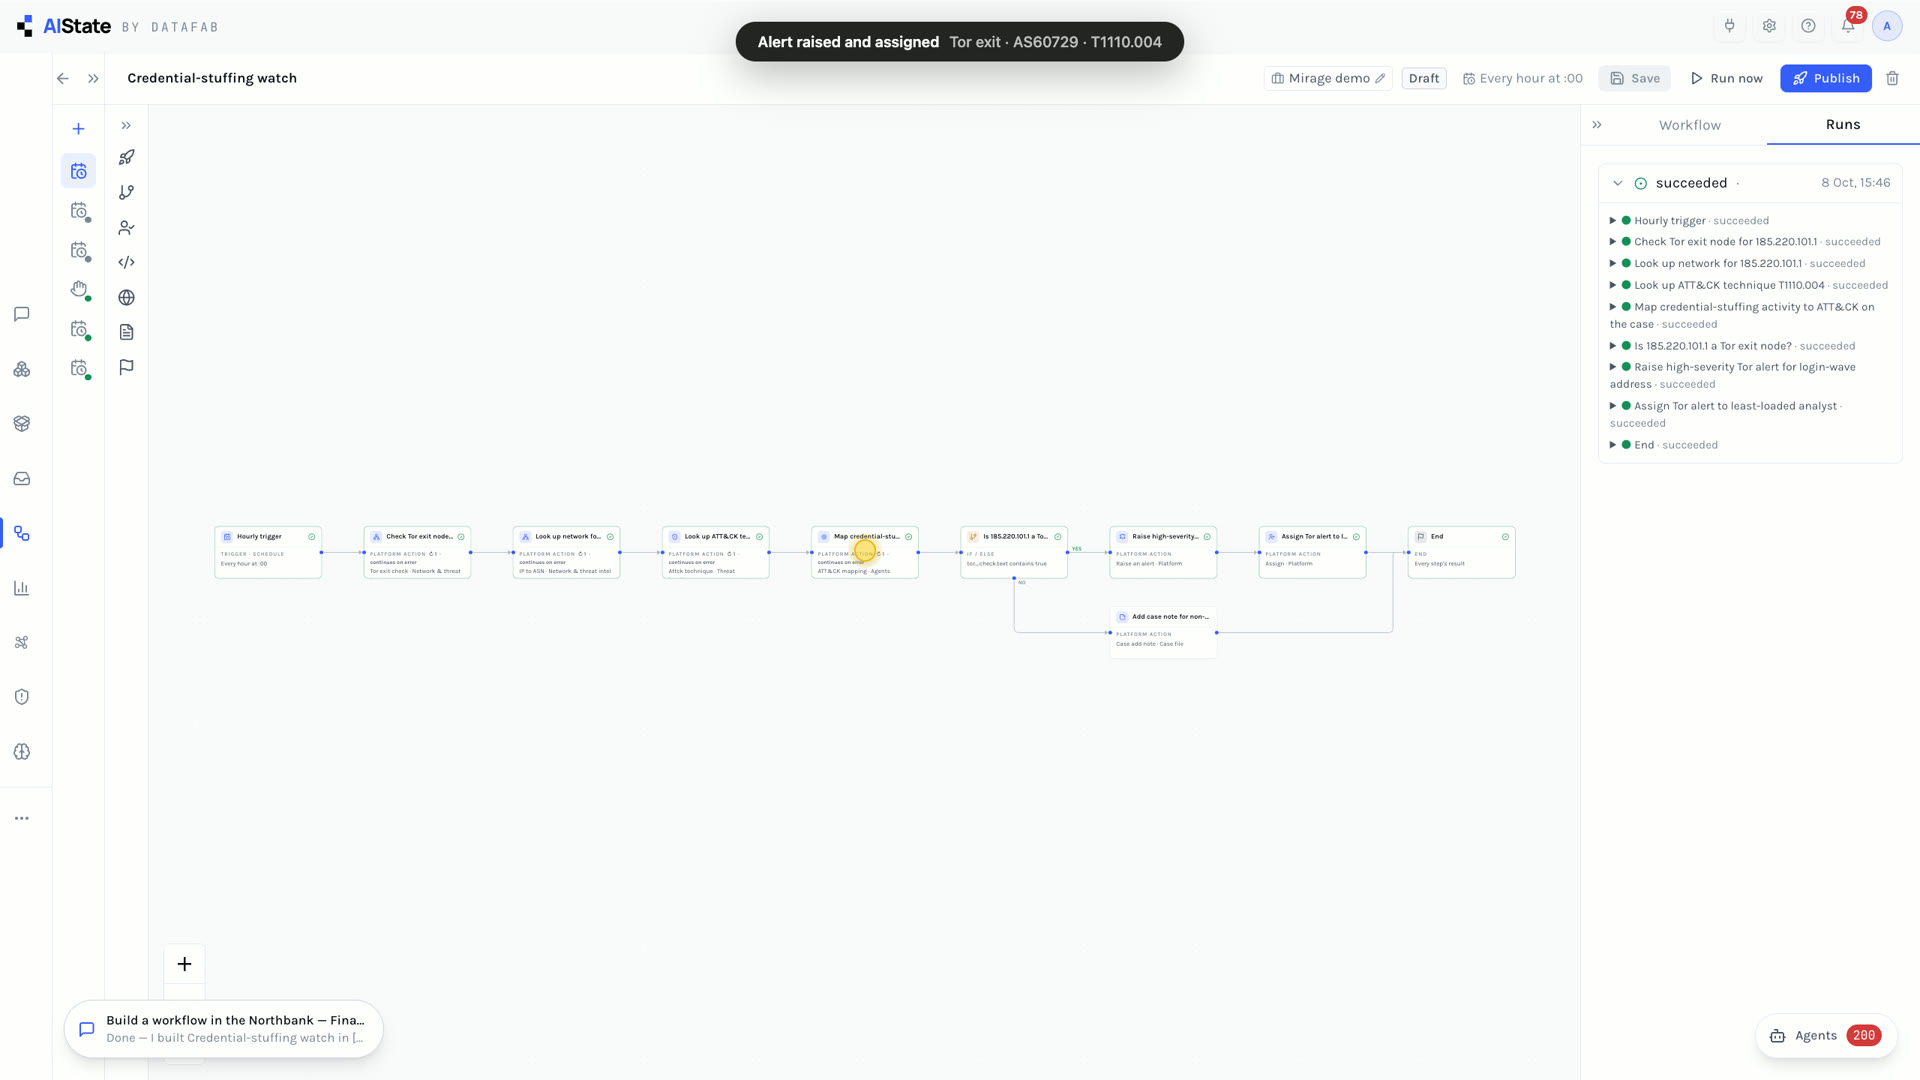The image size is (1920, 1080).
Task: Select the rocket icon in node palette
Action: [126, 158]
